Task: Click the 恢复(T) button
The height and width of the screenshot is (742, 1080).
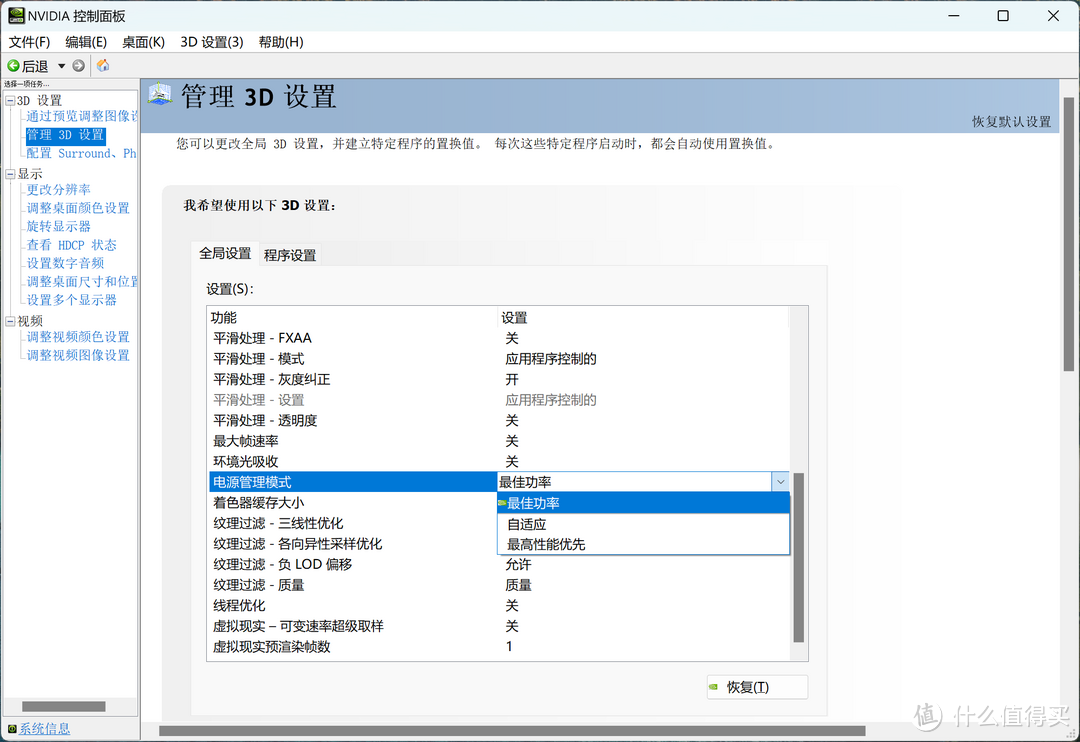Action: 757,687
